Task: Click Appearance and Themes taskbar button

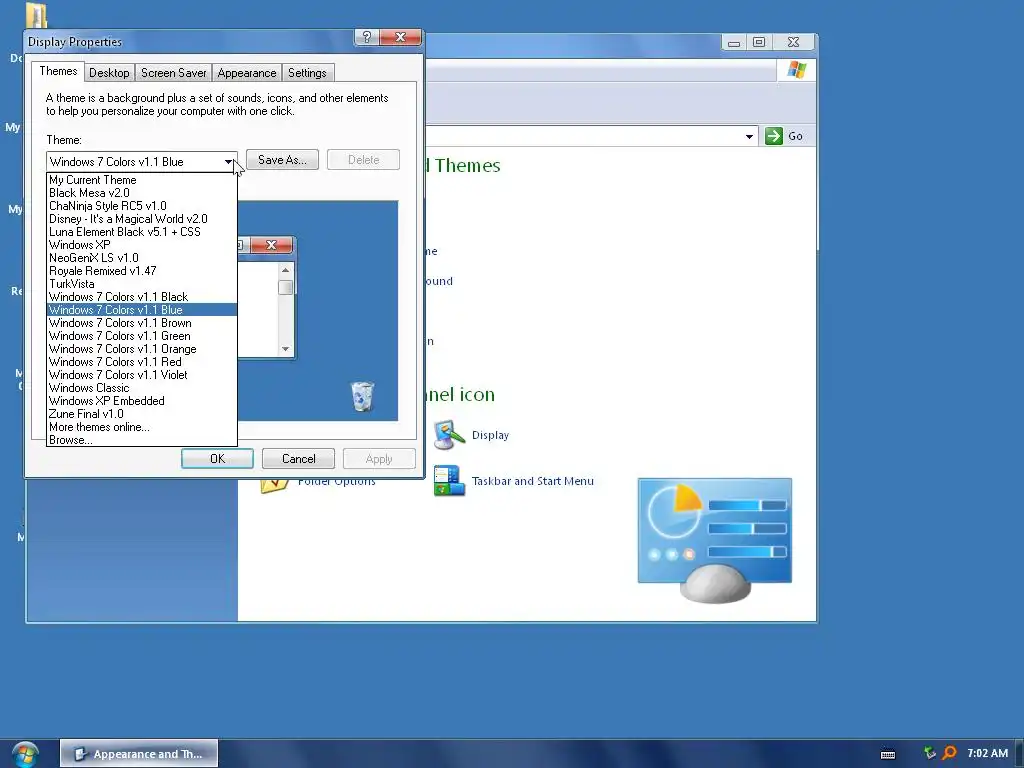Action: (139, 754)
